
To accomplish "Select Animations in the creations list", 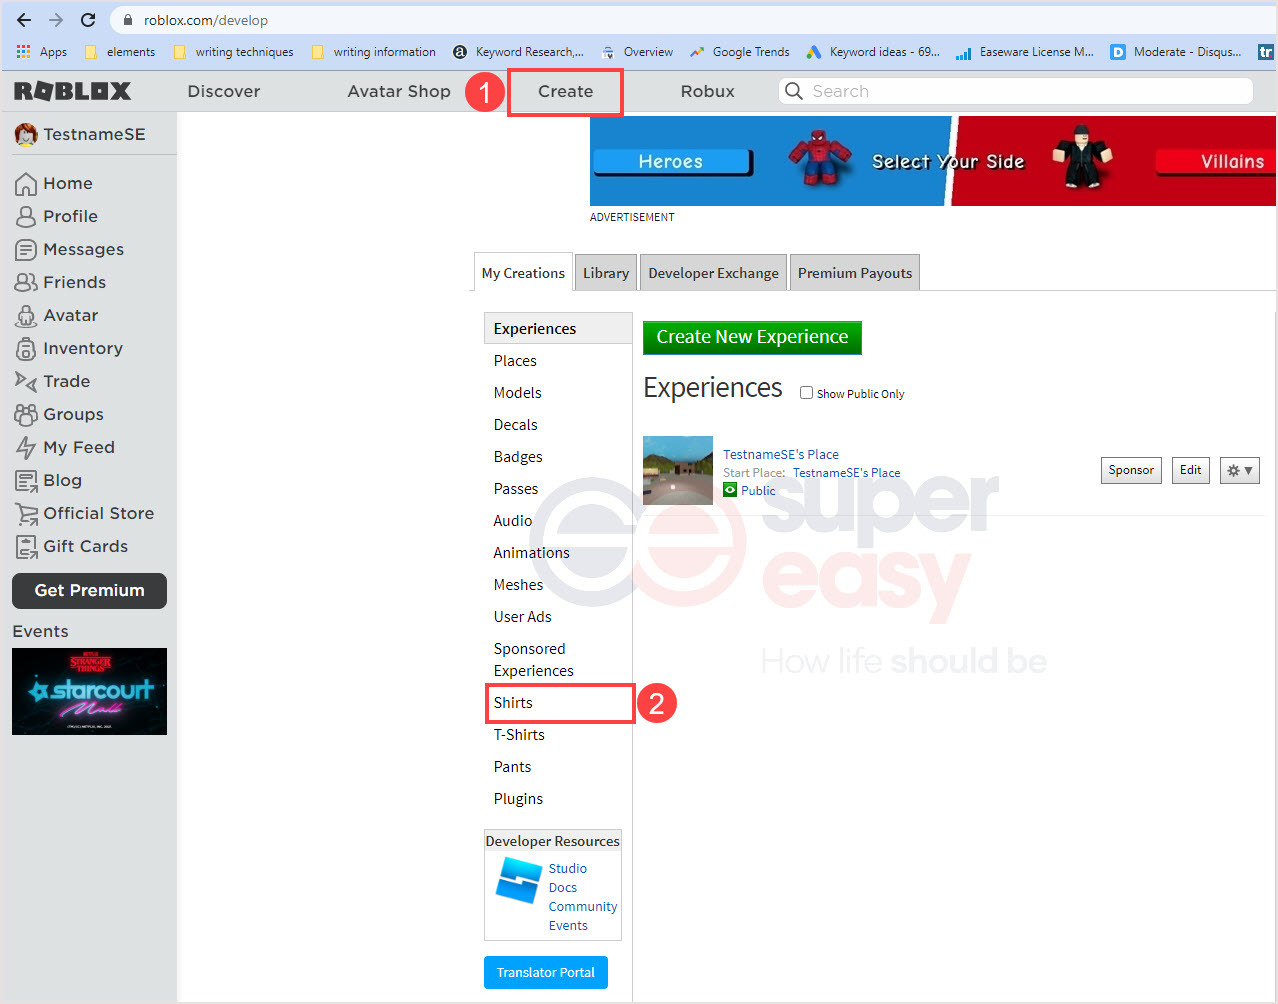I will point(531,553).
